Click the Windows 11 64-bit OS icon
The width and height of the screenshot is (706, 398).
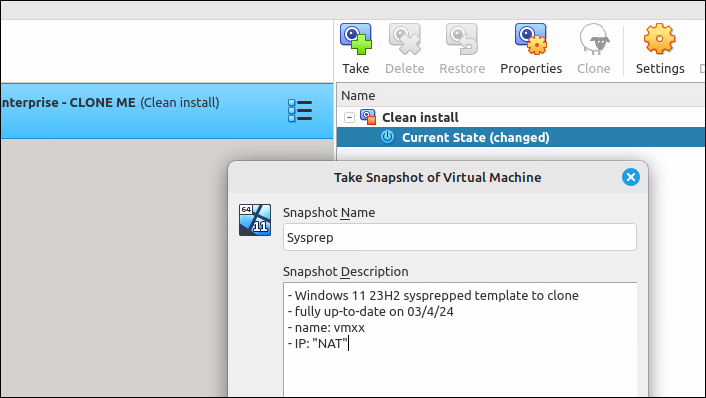pyautogui.click(x=255, y=220)
